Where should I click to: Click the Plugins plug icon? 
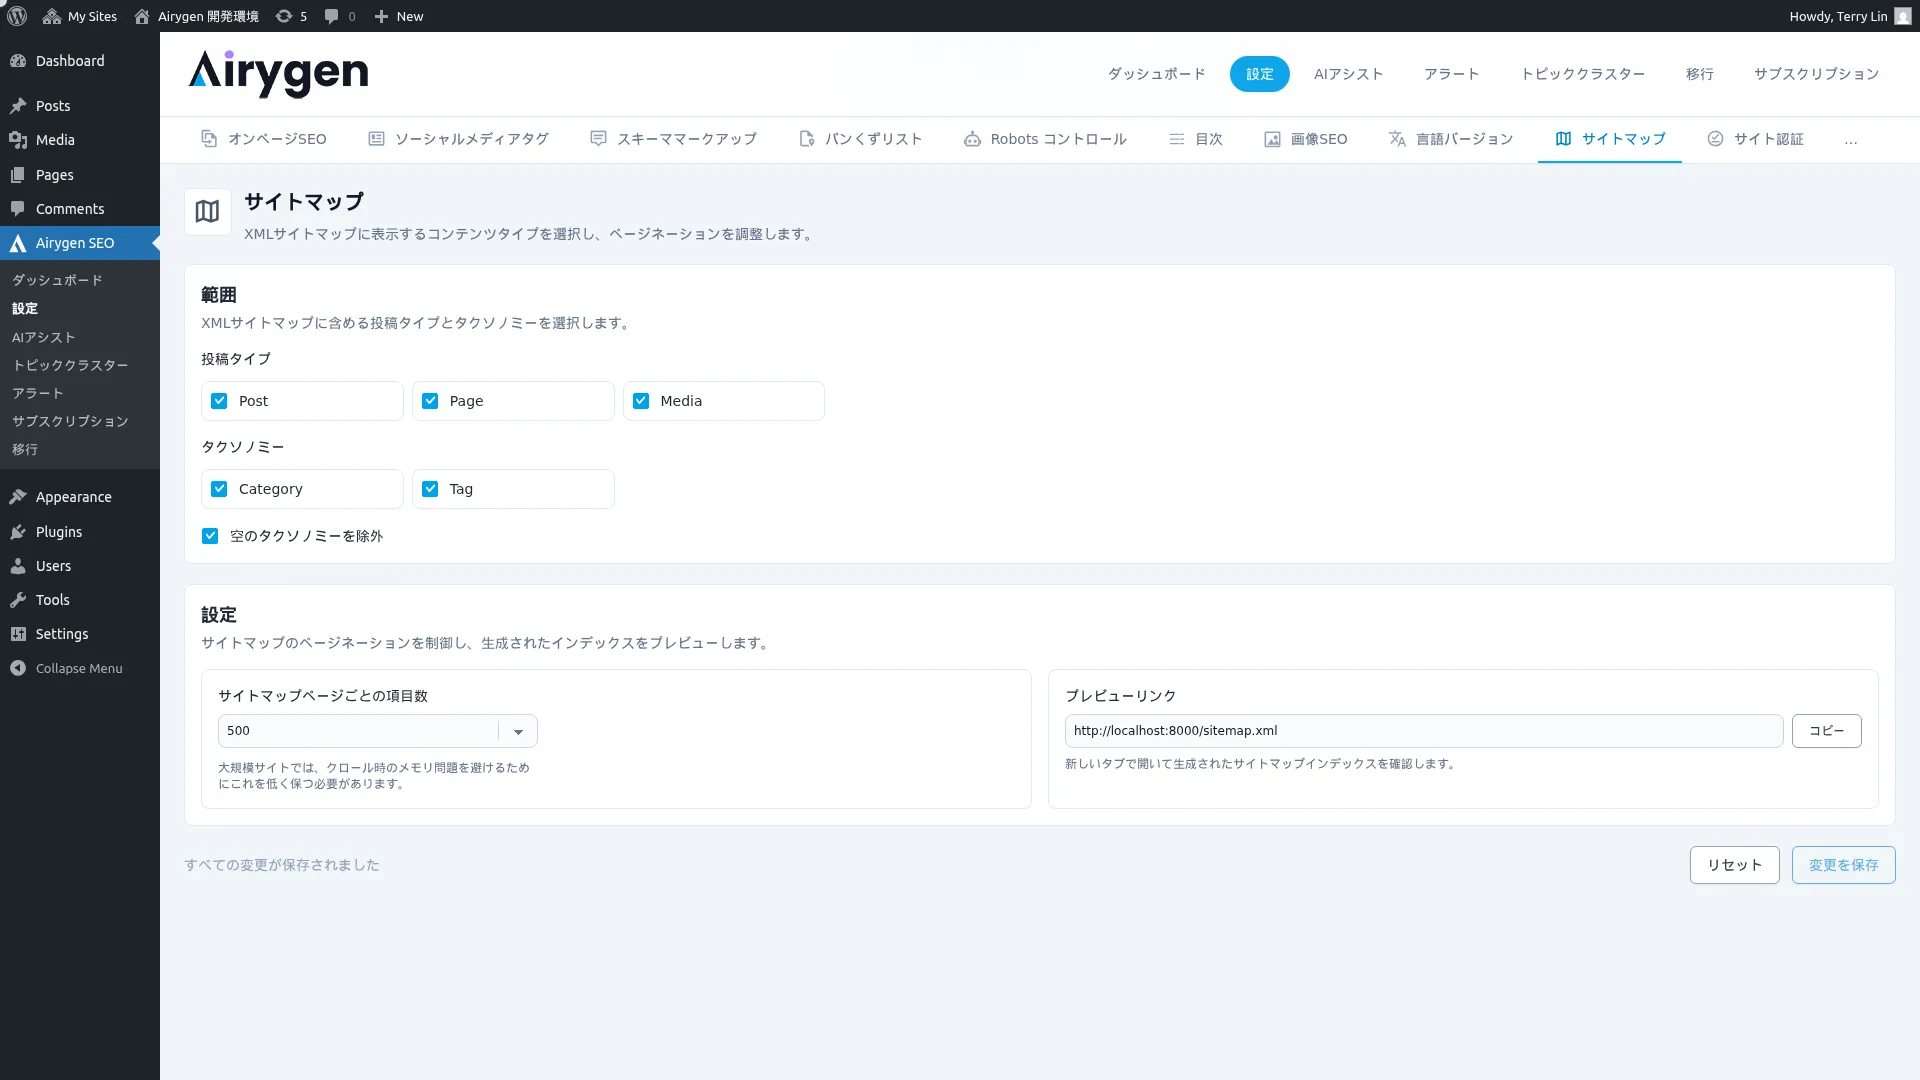click(x=18, y=532)
